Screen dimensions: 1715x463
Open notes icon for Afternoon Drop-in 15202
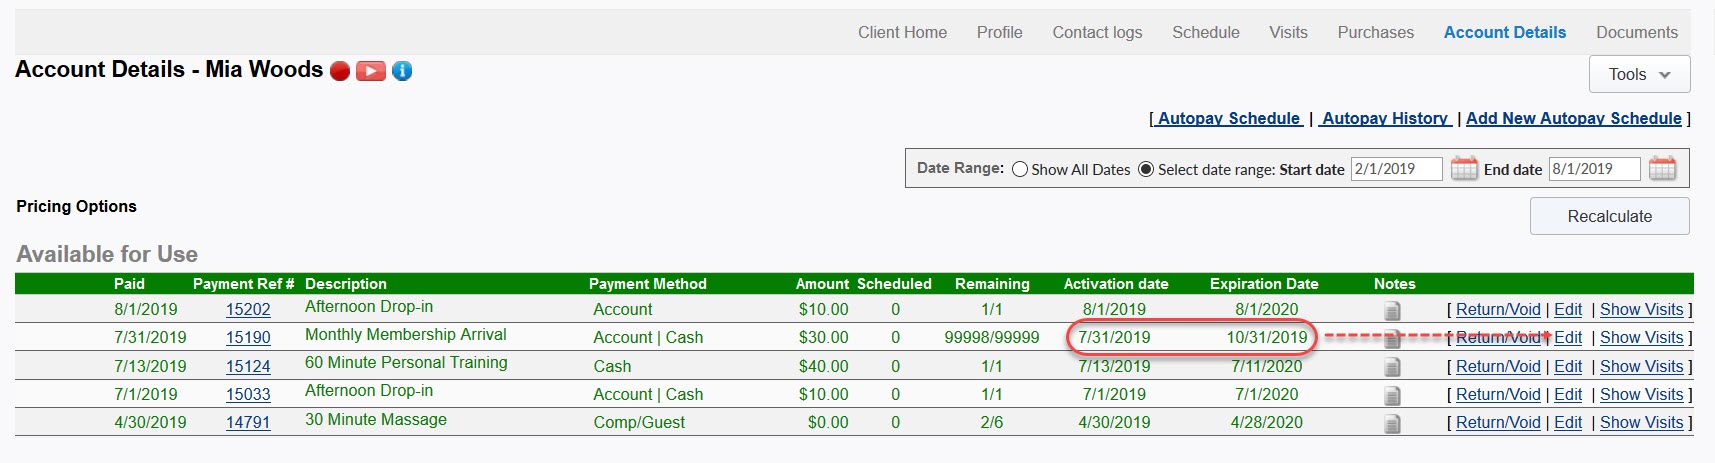tap(1392, 311)
